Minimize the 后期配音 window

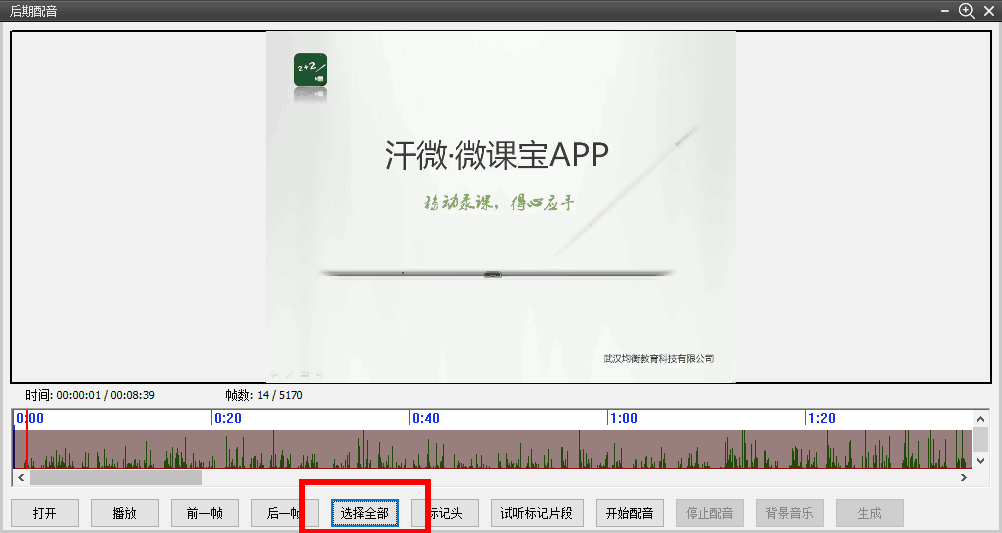944,11
